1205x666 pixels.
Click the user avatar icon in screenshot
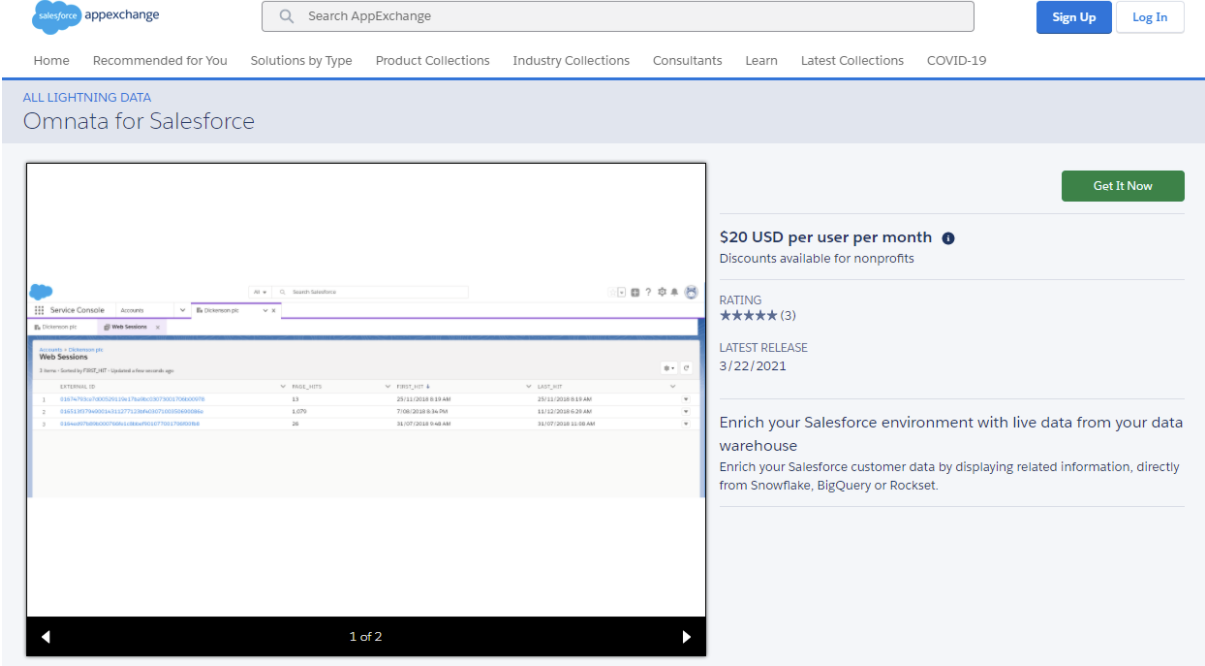(x=691, y=292)
